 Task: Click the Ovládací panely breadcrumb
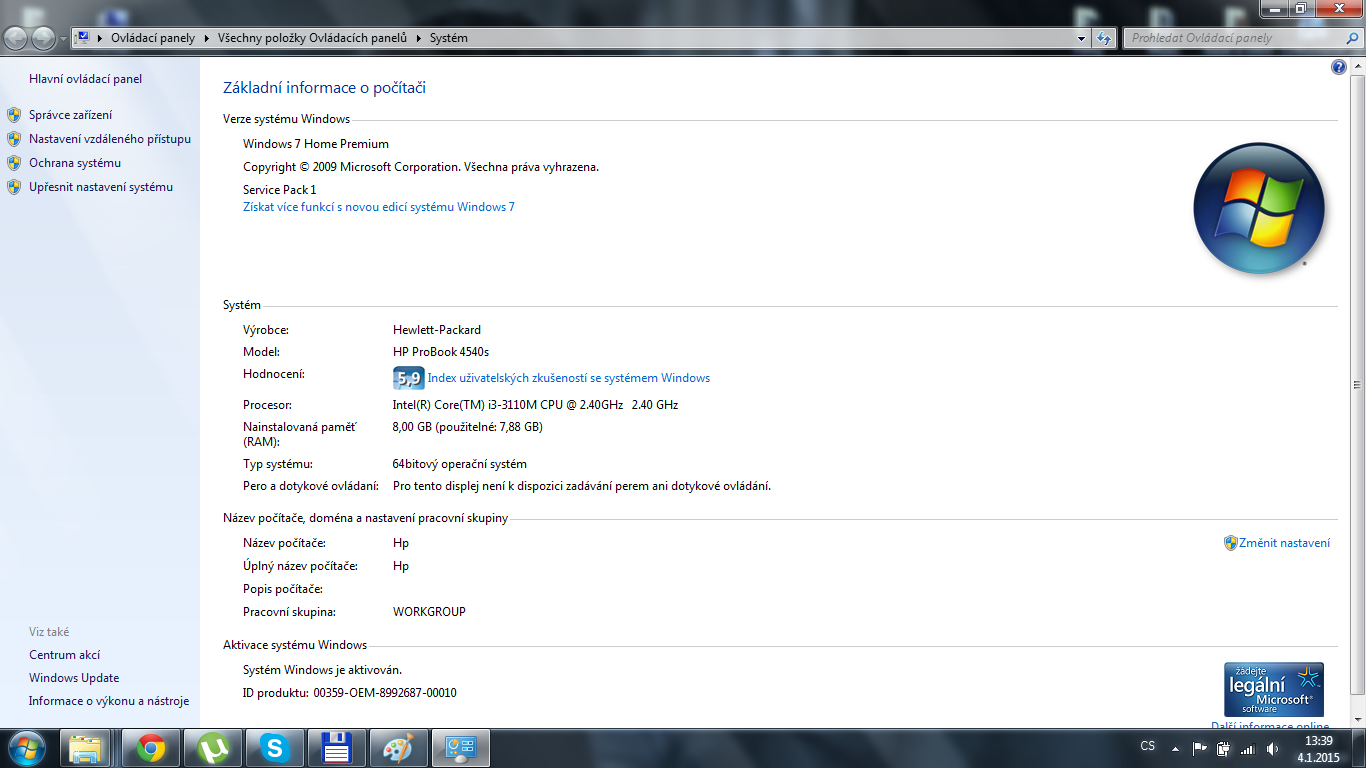(153, 38)
